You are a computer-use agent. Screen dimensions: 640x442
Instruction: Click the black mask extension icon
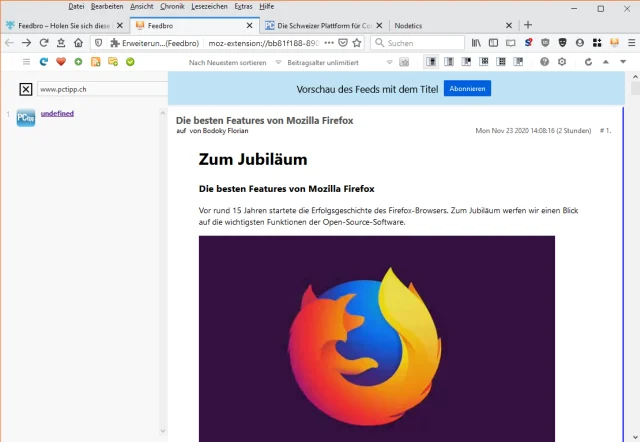coord(562,42)
